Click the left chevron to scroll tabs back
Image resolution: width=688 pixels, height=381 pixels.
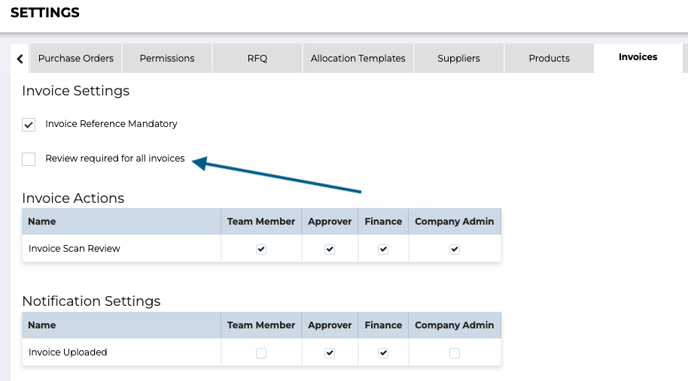[20, 58]
